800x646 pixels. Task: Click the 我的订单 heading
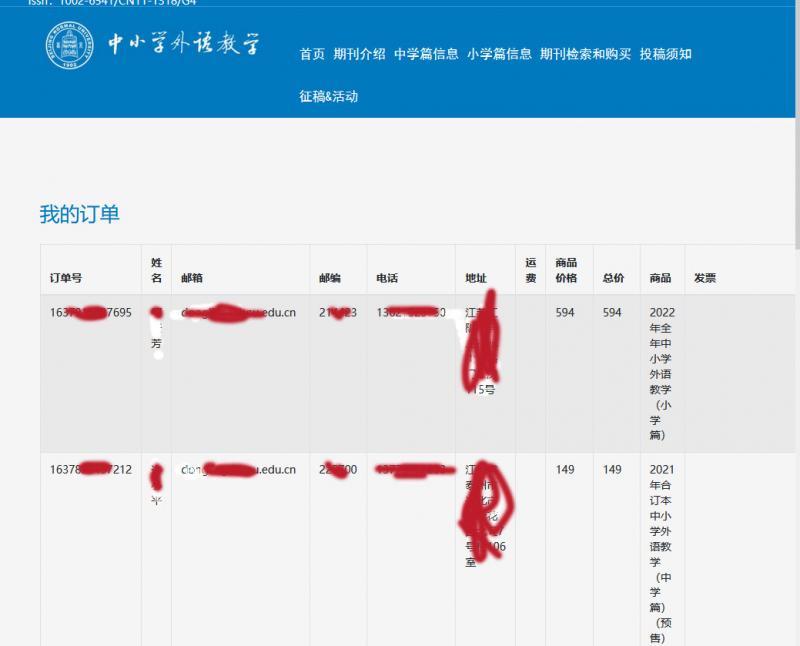click(x=80, y=214)
